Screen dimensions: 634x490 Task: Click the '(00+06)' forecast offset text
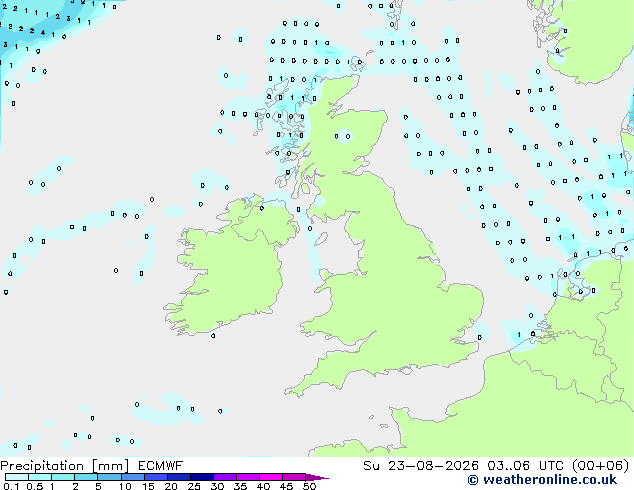click(x=600, y=466)
